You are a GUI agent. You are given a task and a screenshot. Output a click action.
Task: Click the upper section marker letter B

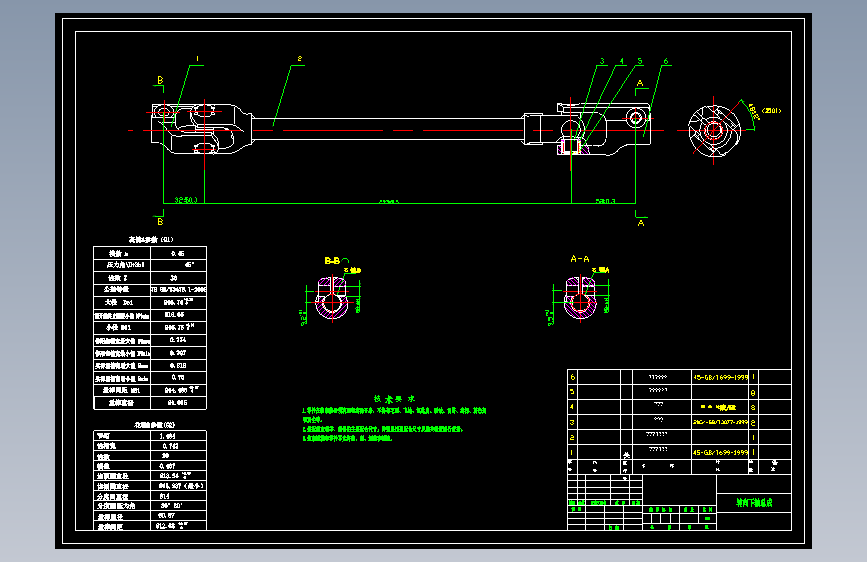(160, 80)
